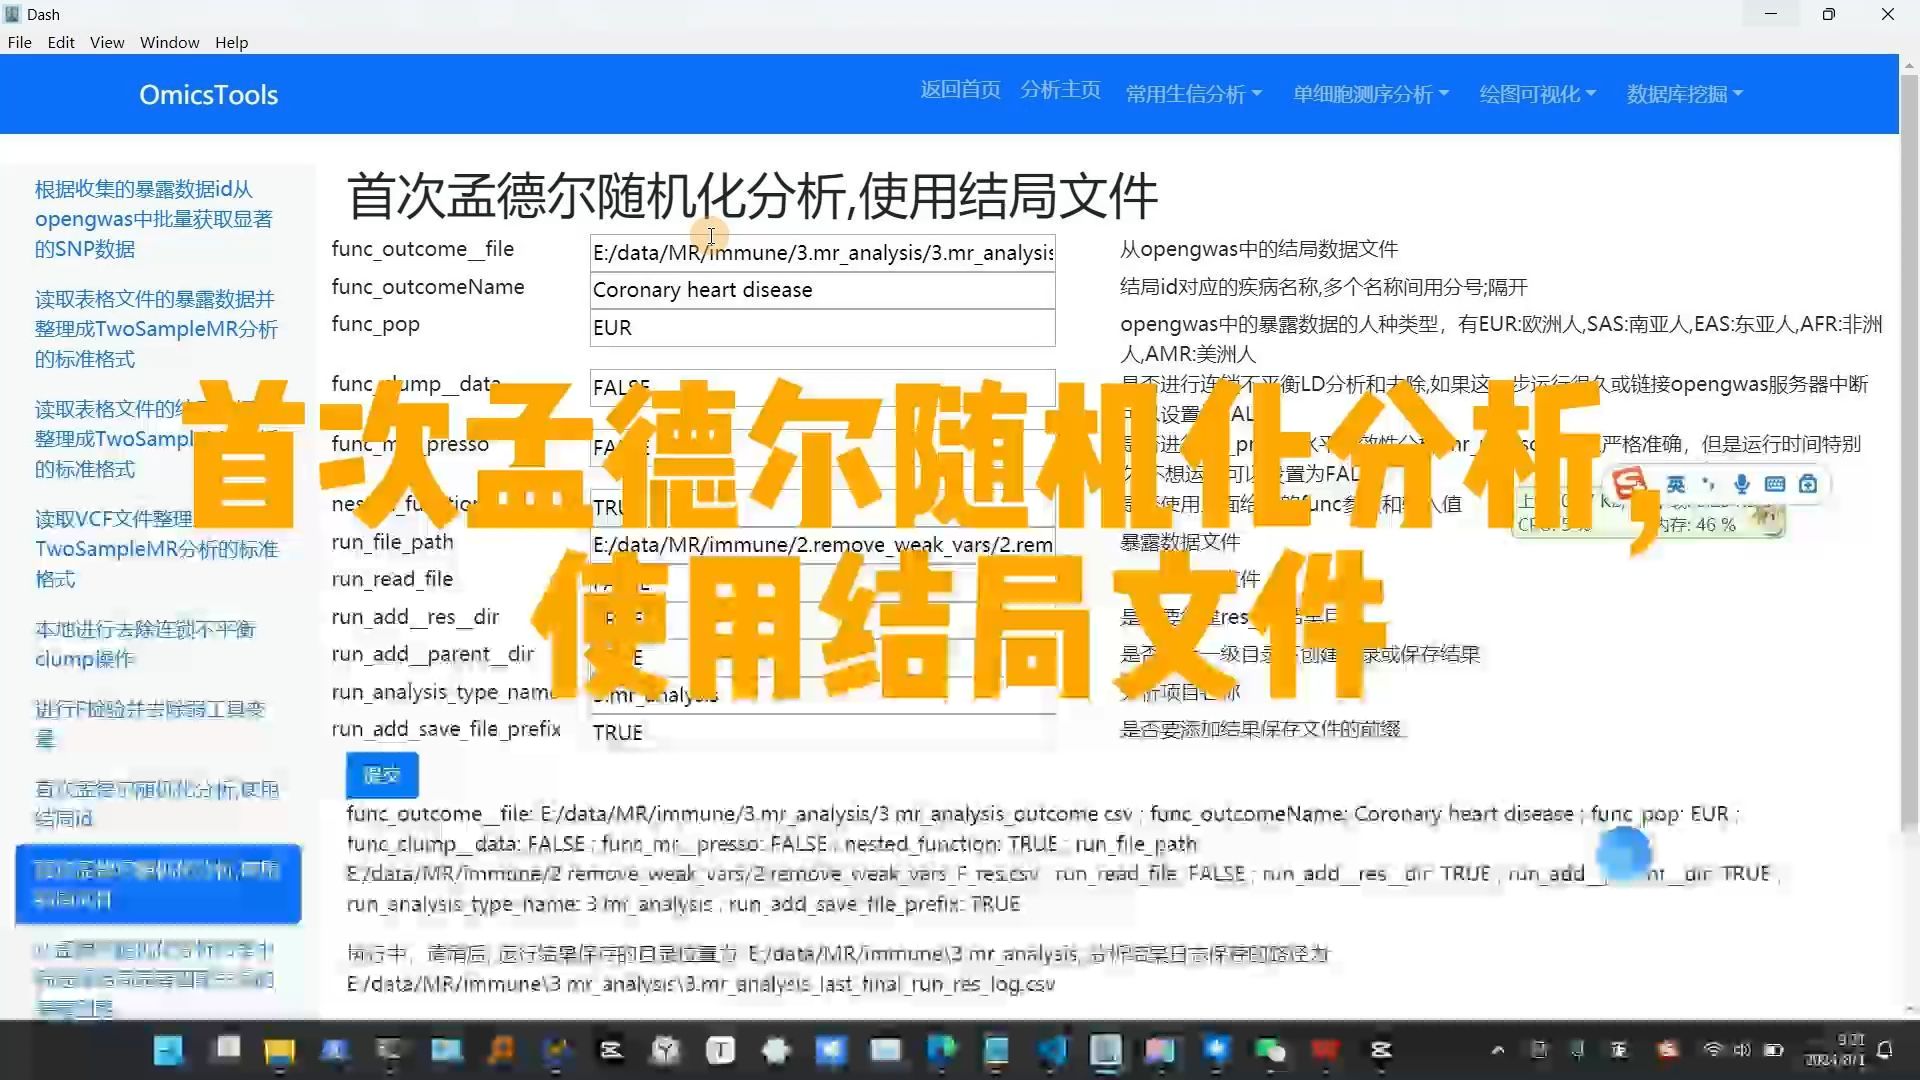1920x1080 pixels.
Task: Open the Window menu
Action: coord(169,42)
